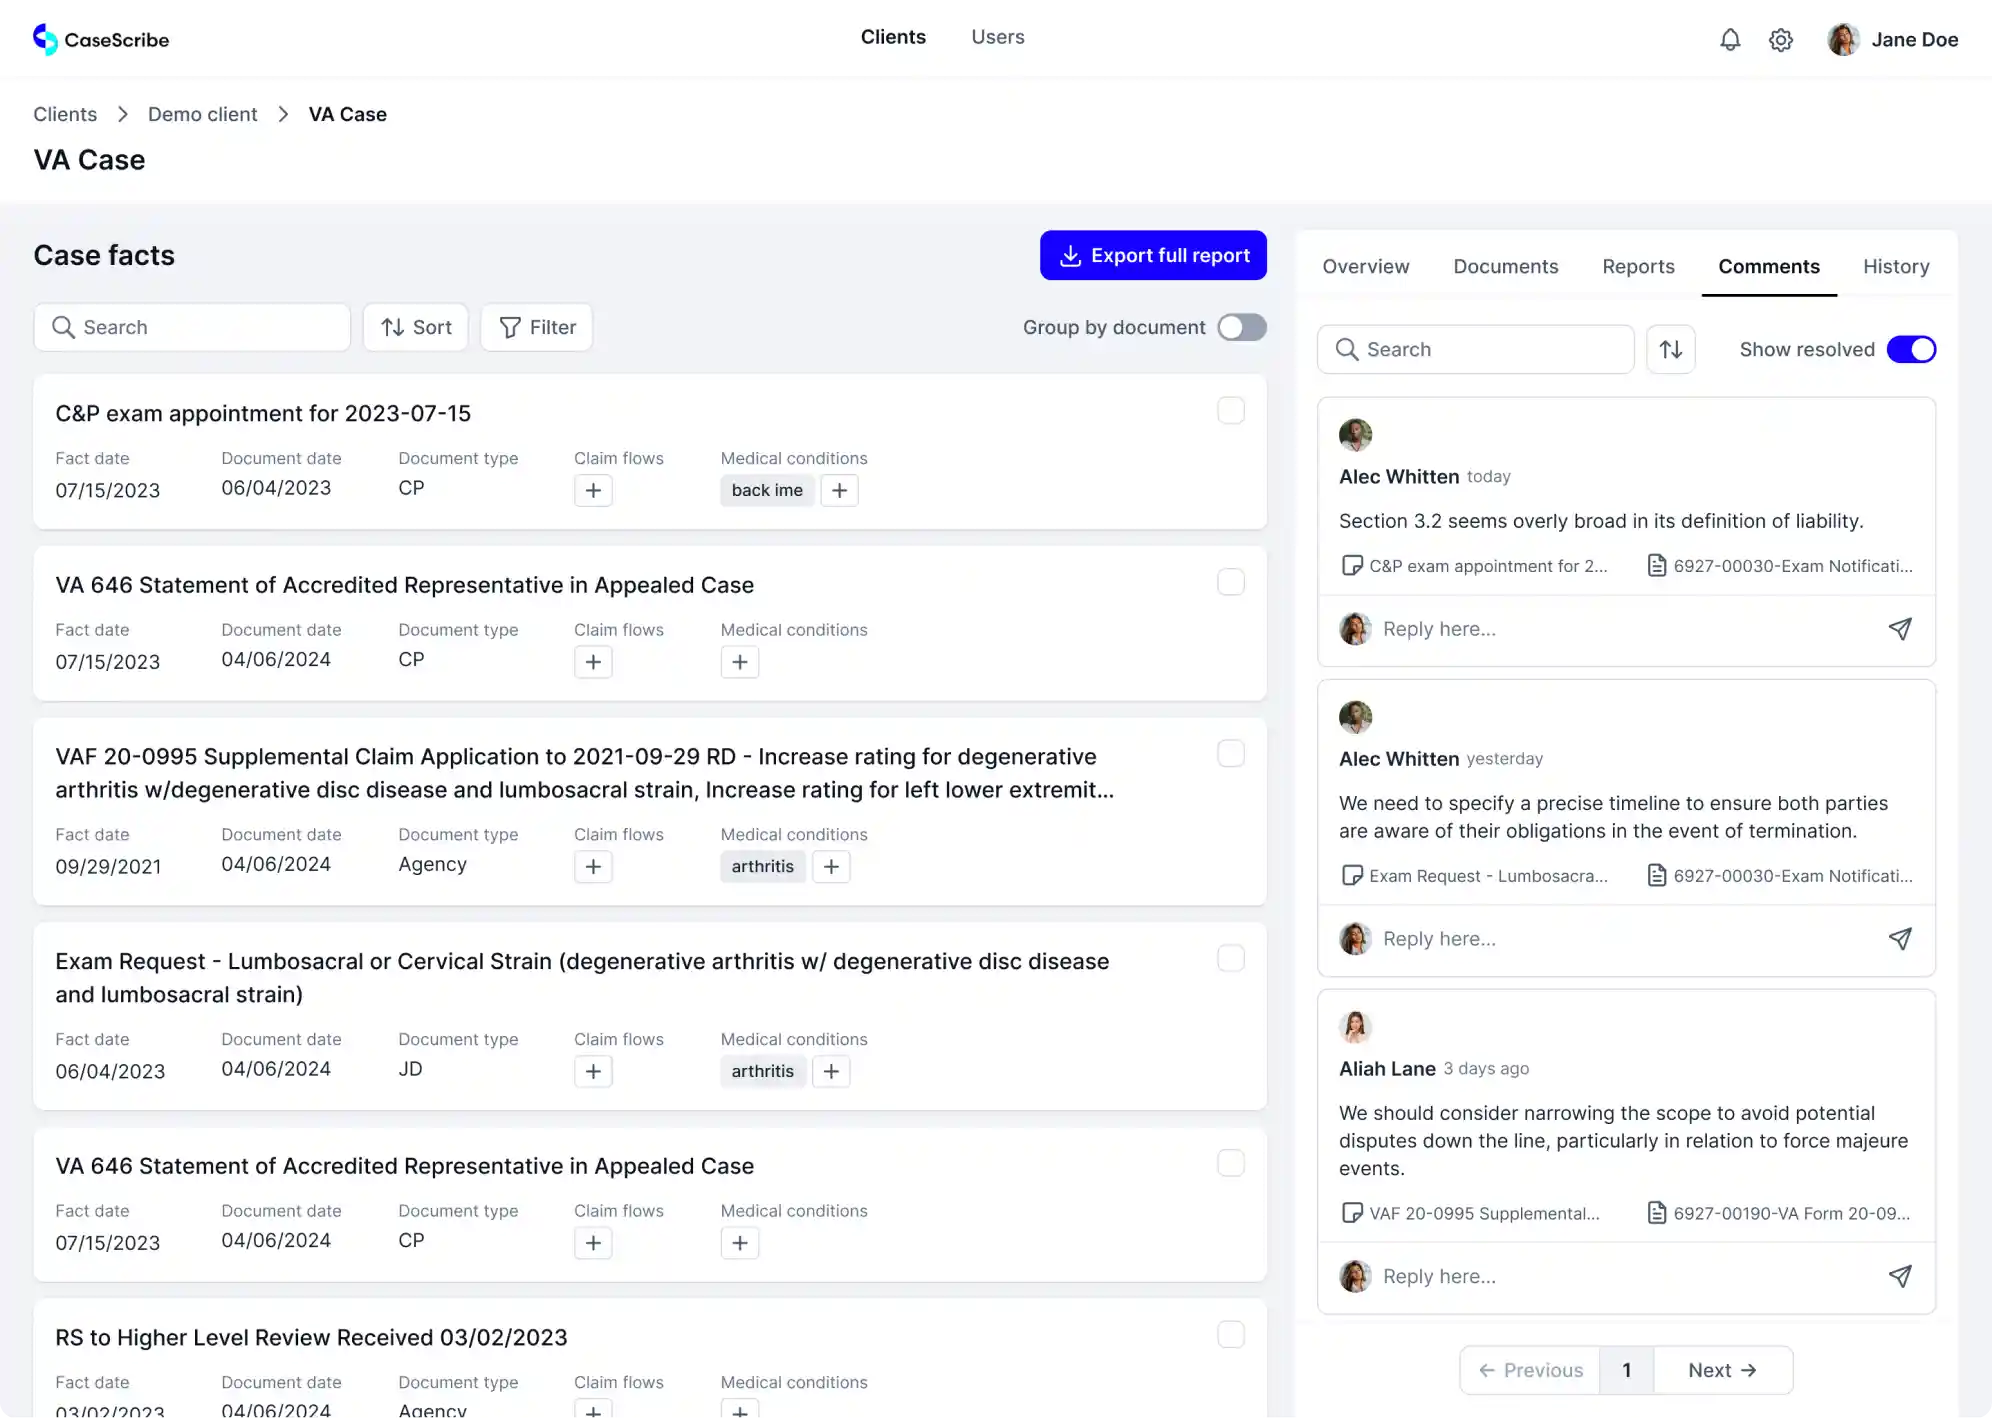Add a medical condition to the Exam Request fact
This screenshot has width=1992, height=1418.
[831, 1071]
